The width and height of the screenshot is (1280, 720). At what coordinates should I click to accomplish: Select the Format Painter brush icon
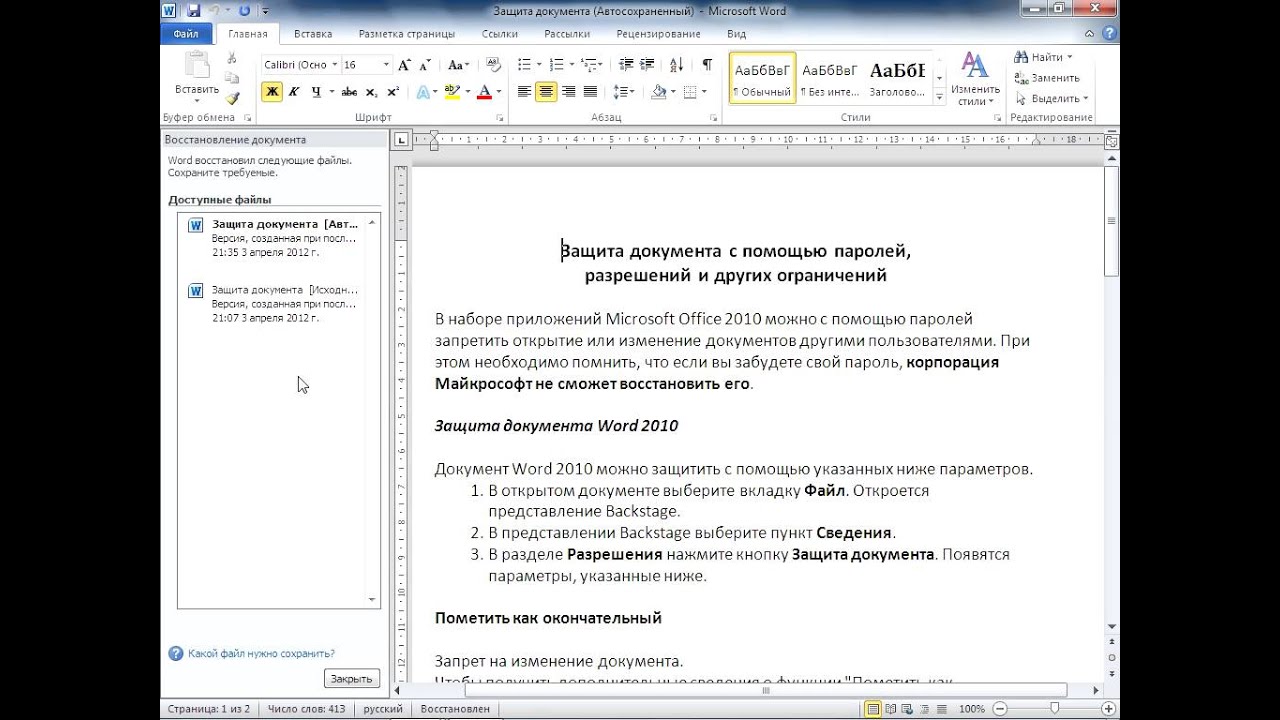coord(232,98)
